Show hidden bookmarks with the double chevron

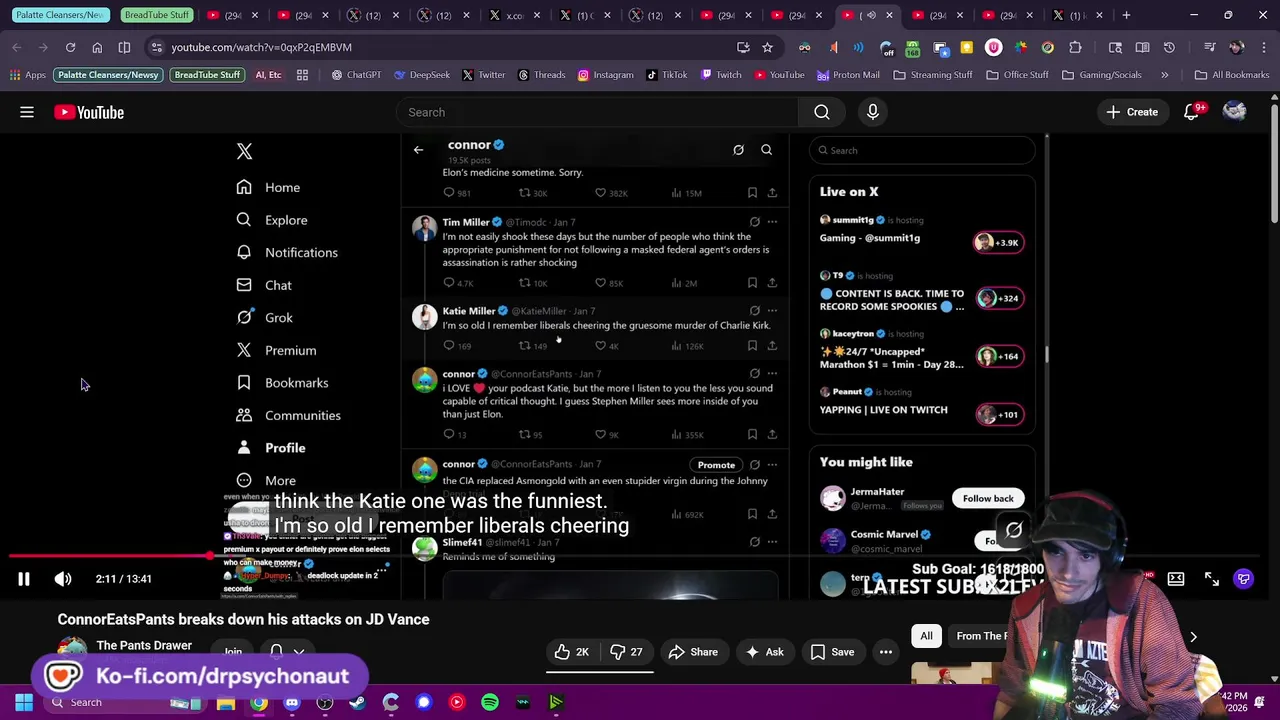click(x=1165, y=75)
